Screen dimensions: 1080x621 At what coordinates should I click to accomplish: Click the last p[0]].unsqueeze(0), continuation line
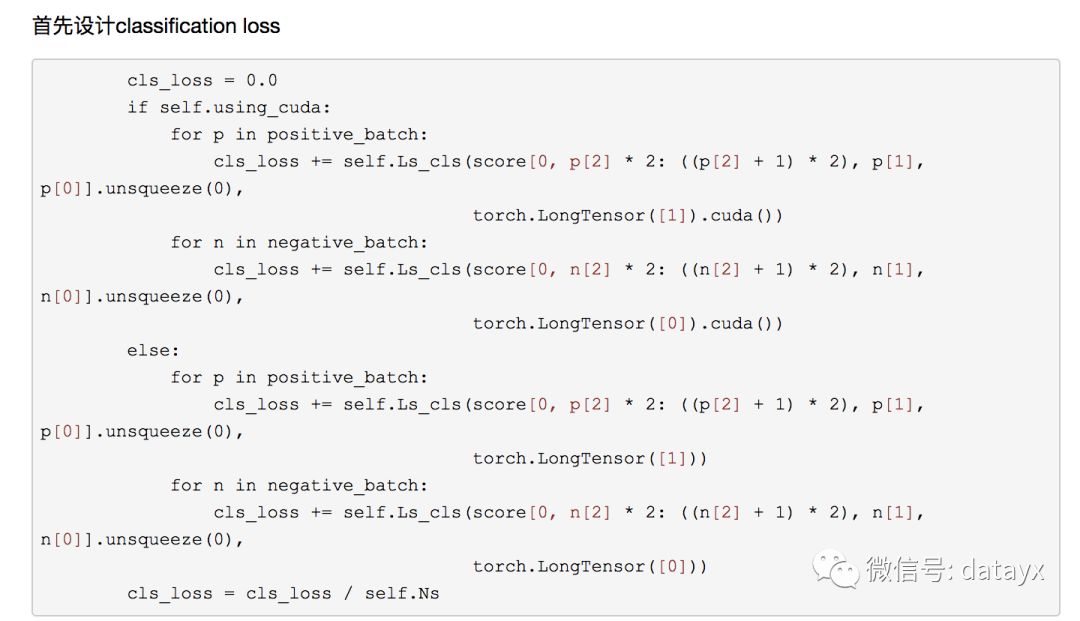(142, 432)
